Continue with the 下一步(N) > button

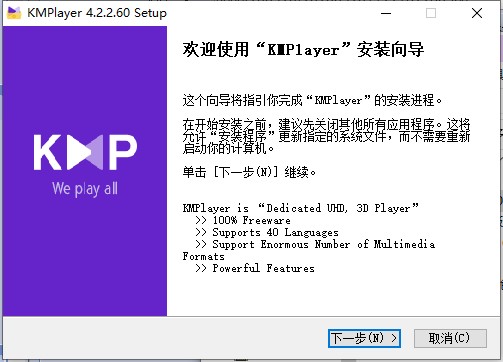coord(364,338)
